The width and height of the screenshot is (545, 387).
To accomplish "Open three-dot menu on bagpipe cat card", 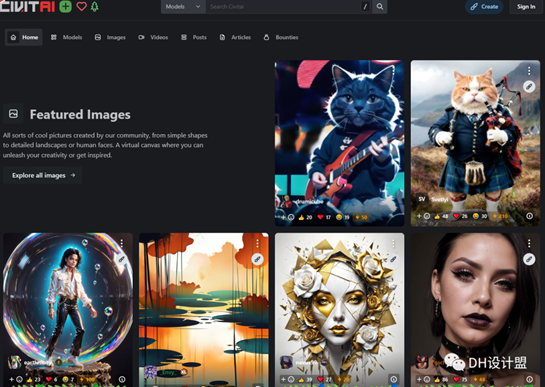I will (x=529, y=71).
